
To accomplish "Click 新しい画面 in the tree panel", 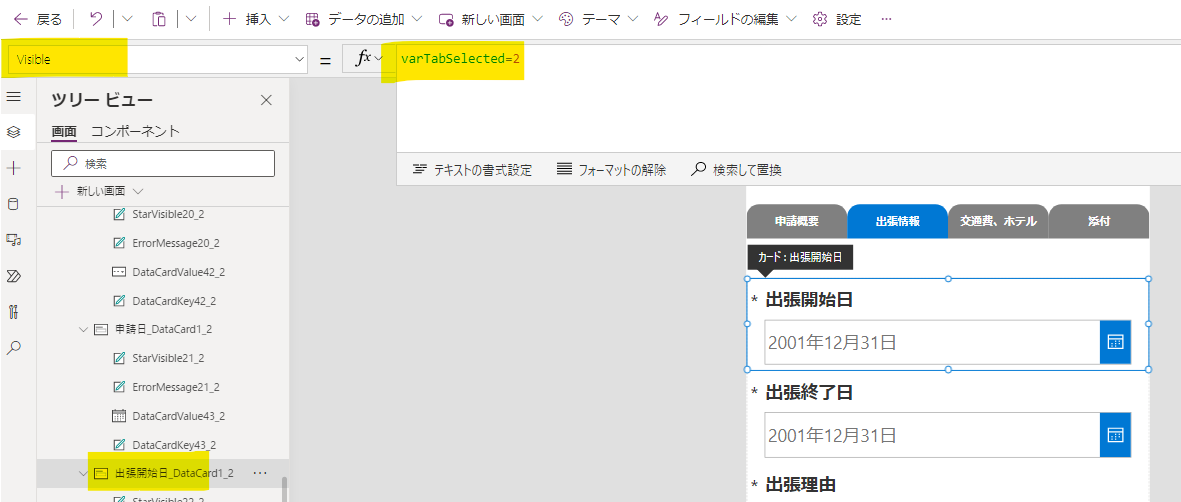I will (99, 191).
